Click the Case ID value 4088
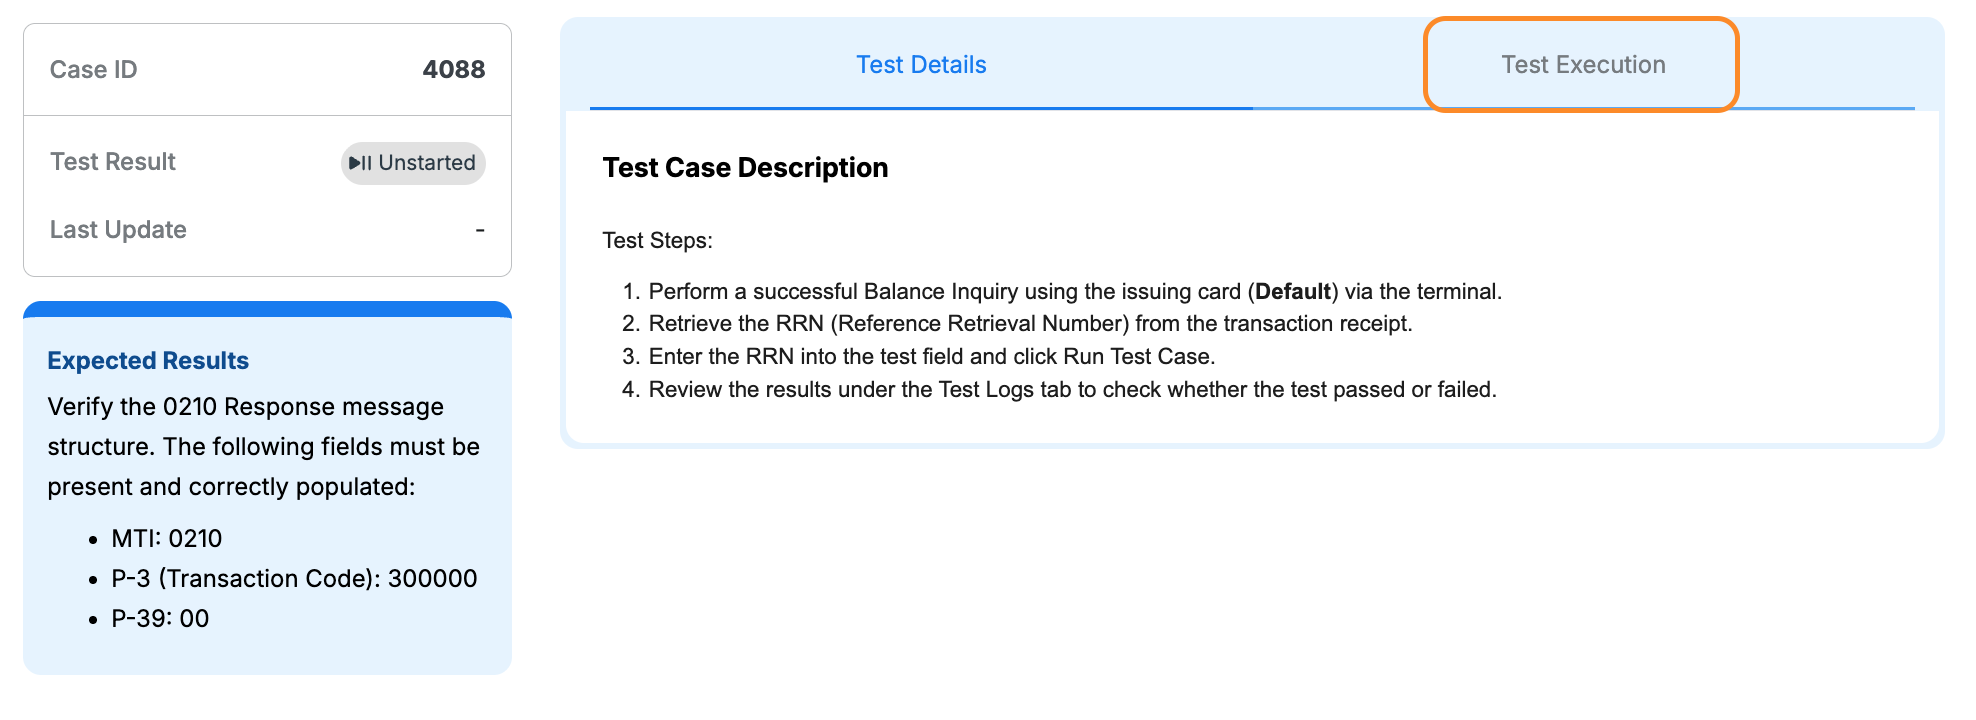Screen dimensions: 1976x720 pyautogui.click(x=453, y=69)
